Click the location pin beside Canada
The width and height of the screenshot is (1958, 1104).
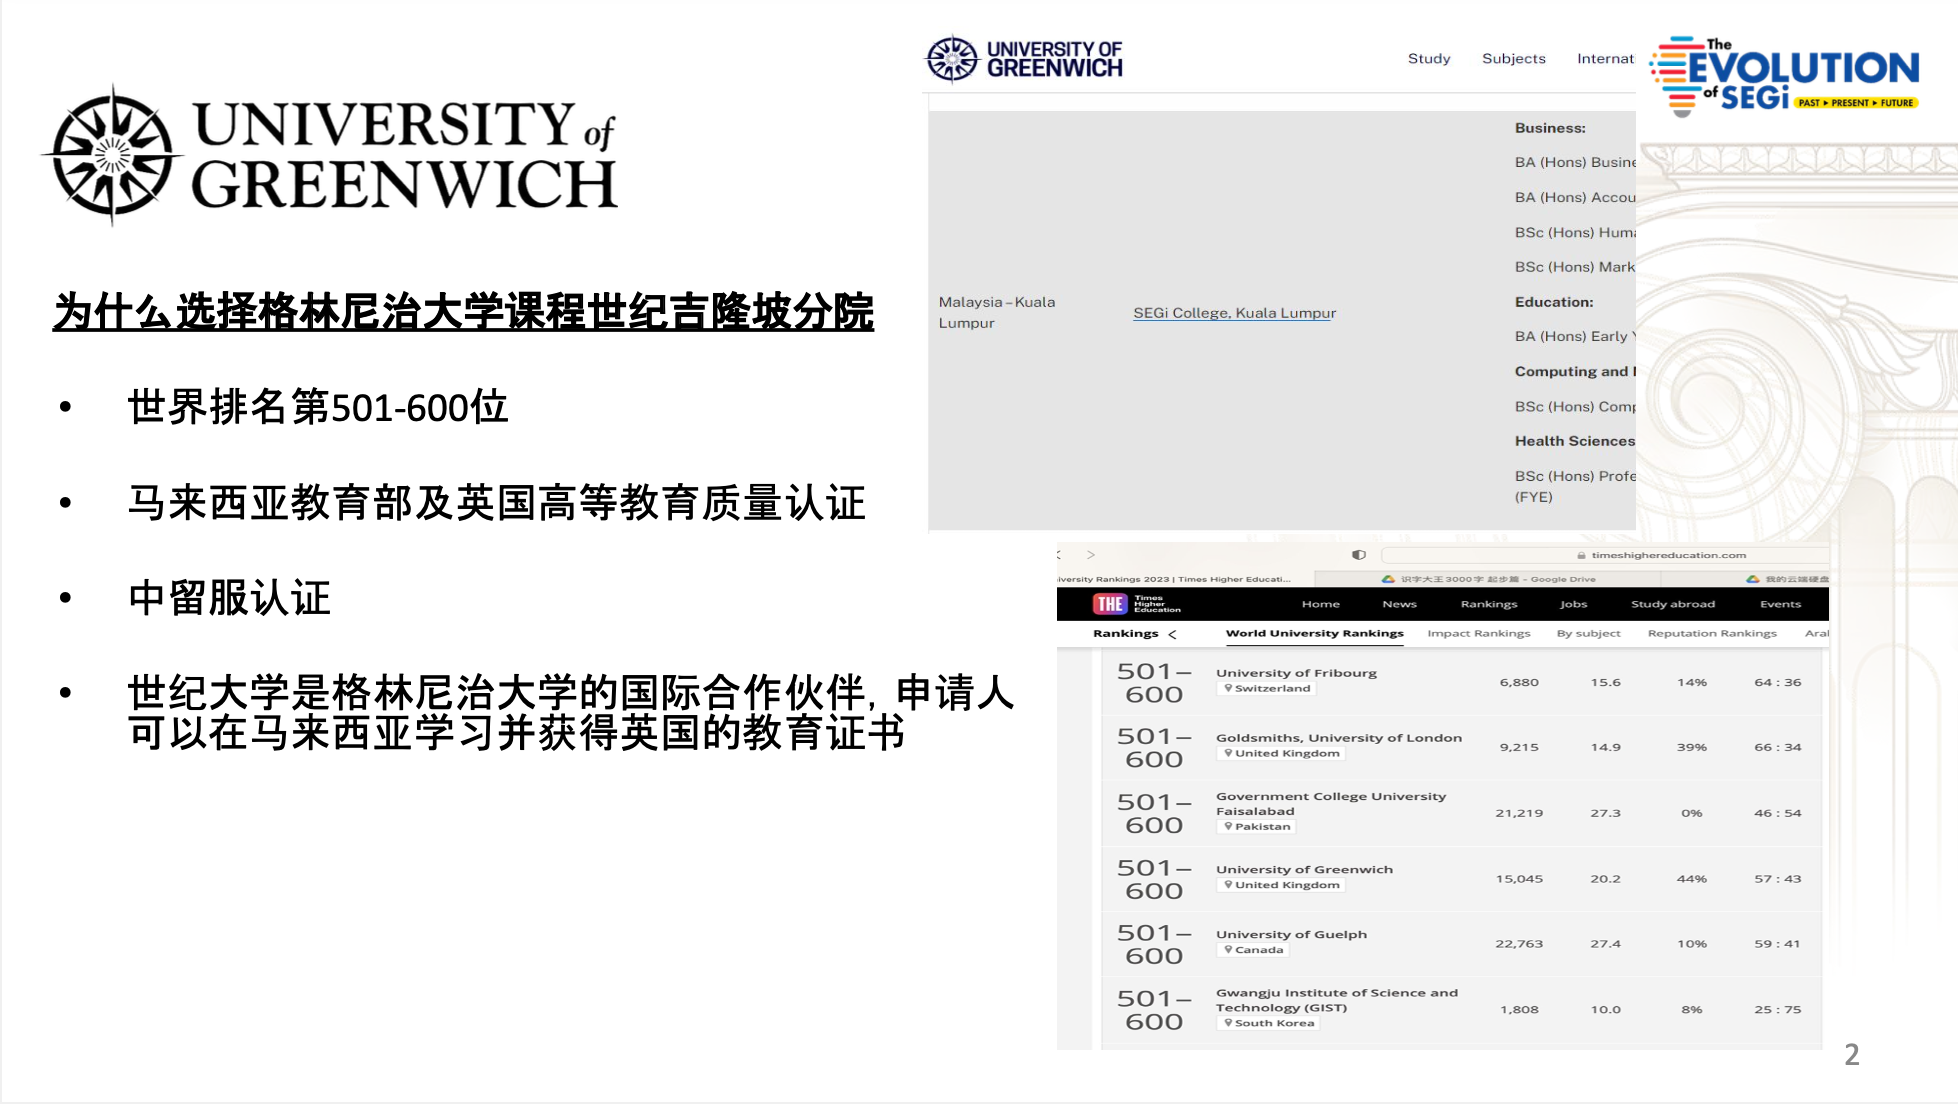(1228, 950)
